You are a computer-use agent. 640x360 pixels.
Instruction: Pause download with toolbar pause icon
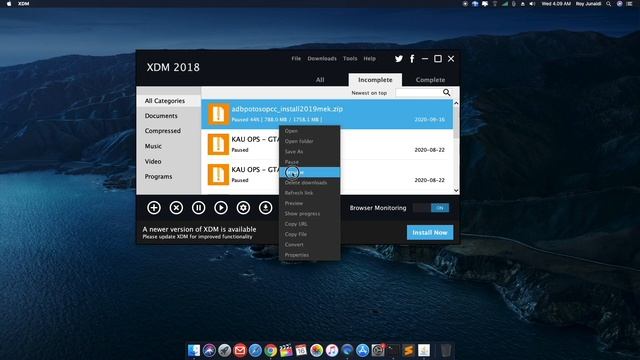(198, 208)
